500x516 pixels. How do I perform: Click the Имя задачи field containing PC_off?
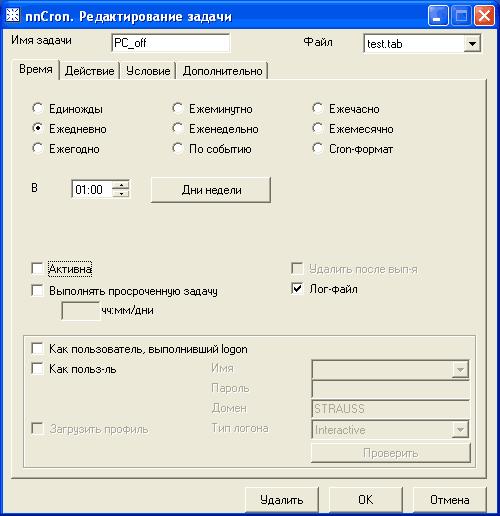pos(171,43)
